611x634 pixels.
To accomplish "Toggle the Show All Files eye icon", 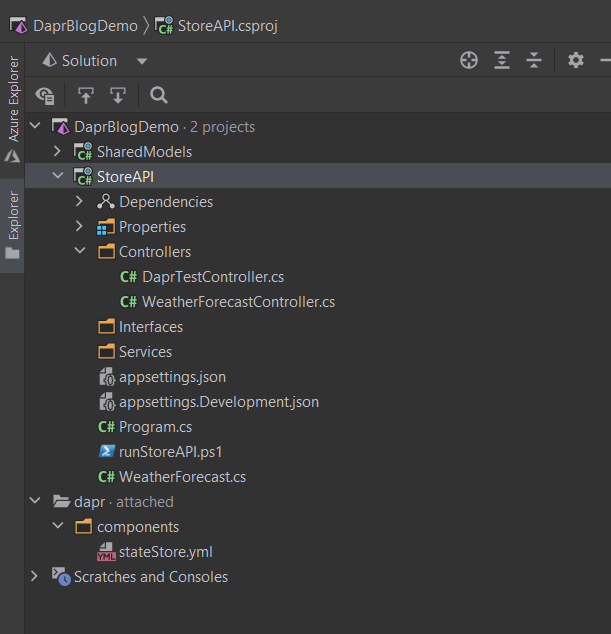I will pyautogui.click(x=45, y=95).
